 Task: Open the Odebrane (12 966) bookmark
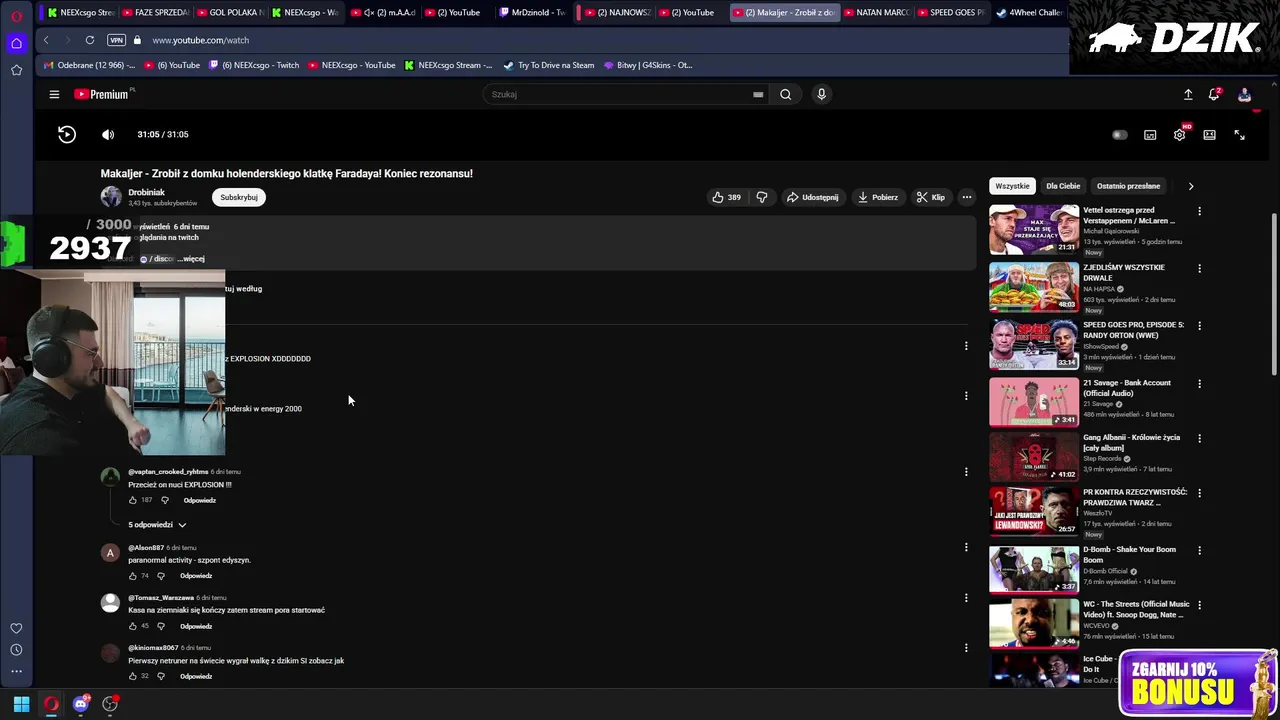88,65
